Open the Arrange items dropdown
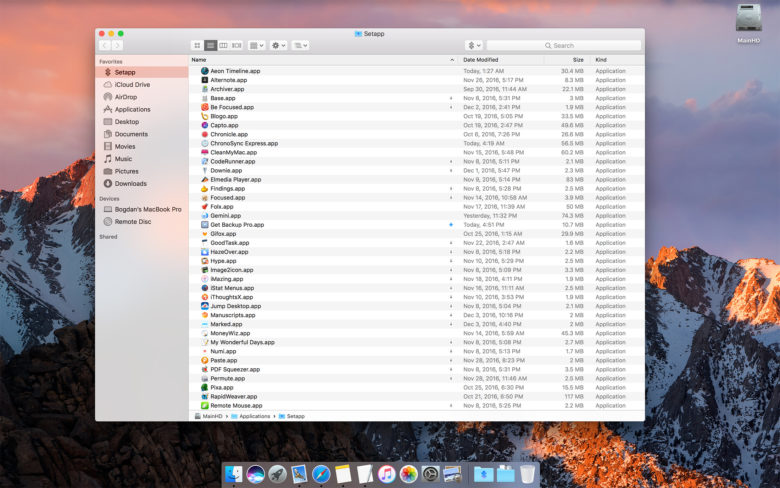This screenshot has height=488, width=780. click(257, 45)
